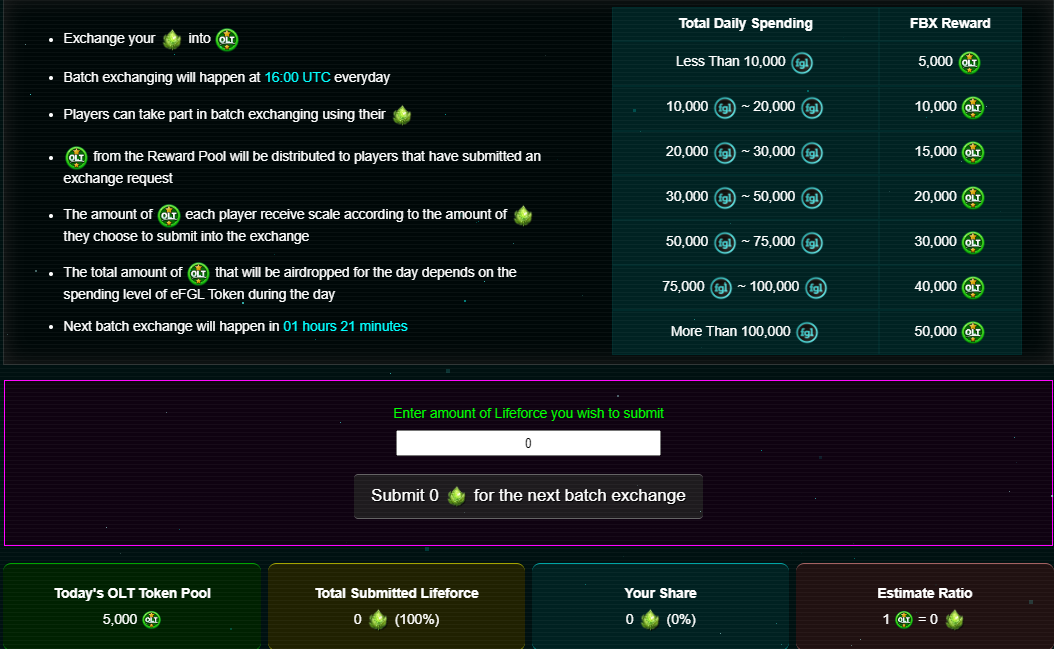Click the leaf icon in Estimate Ratio card
Screen dimensions: 1054x649
click(955, 619)
